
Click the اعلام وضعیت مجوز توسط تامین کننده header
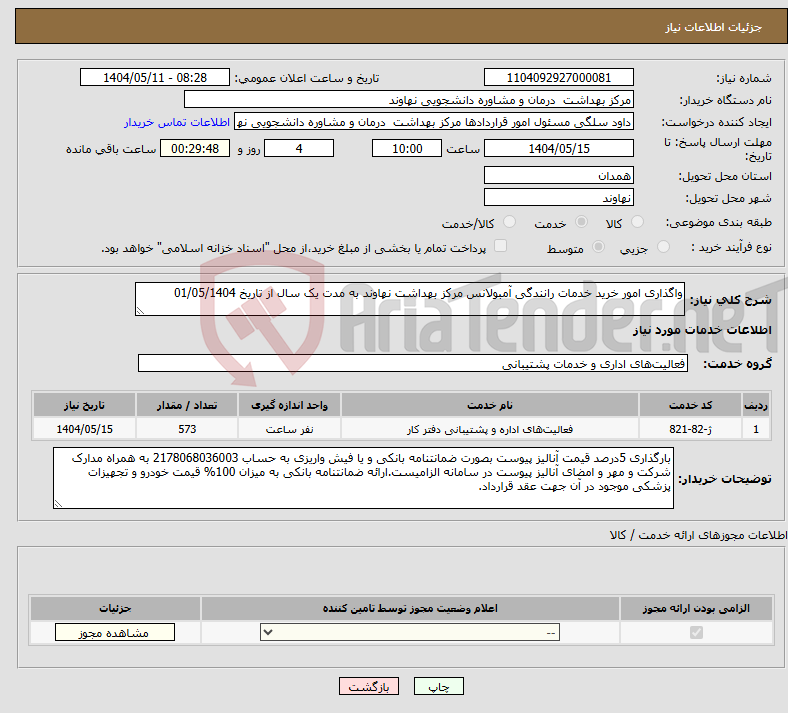410,608
